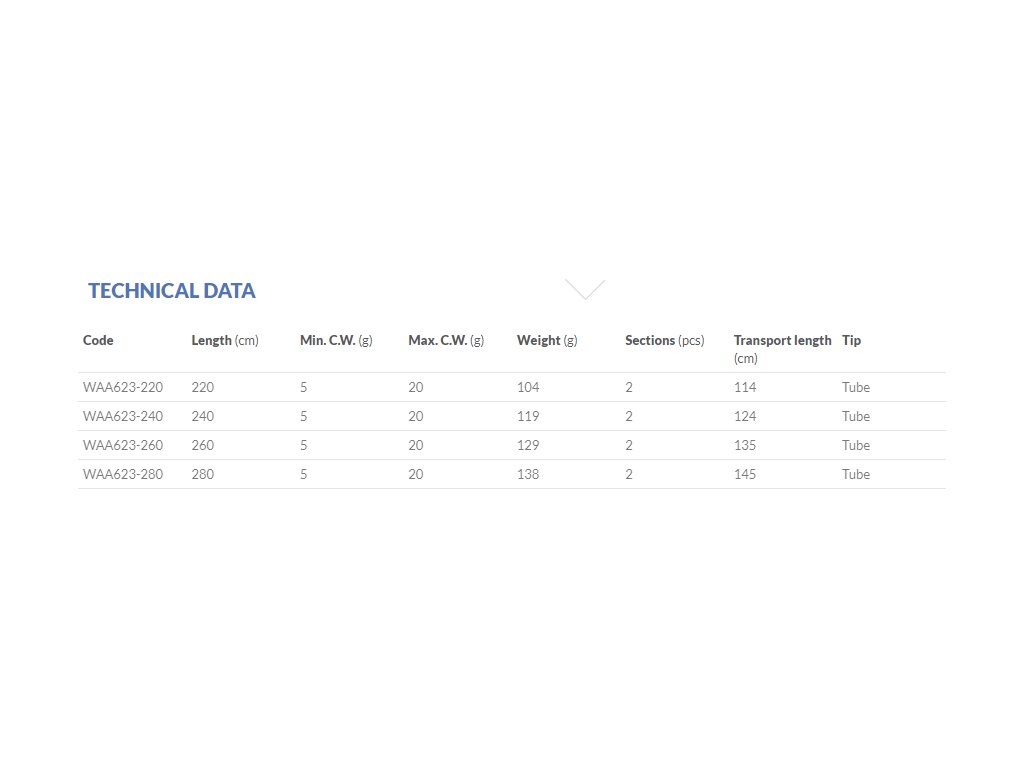This screenshot has height=768, width=1024.
Task: Click the Tube tip cell for WAA623-260
Action: [x=856, y=445]
